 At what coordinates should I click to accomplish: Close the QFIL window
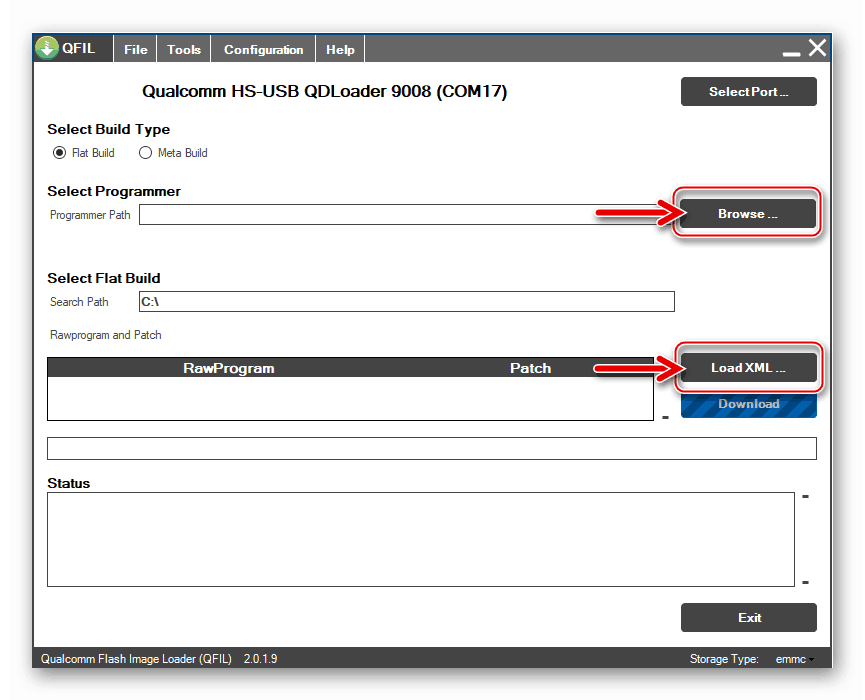(818, 48)
